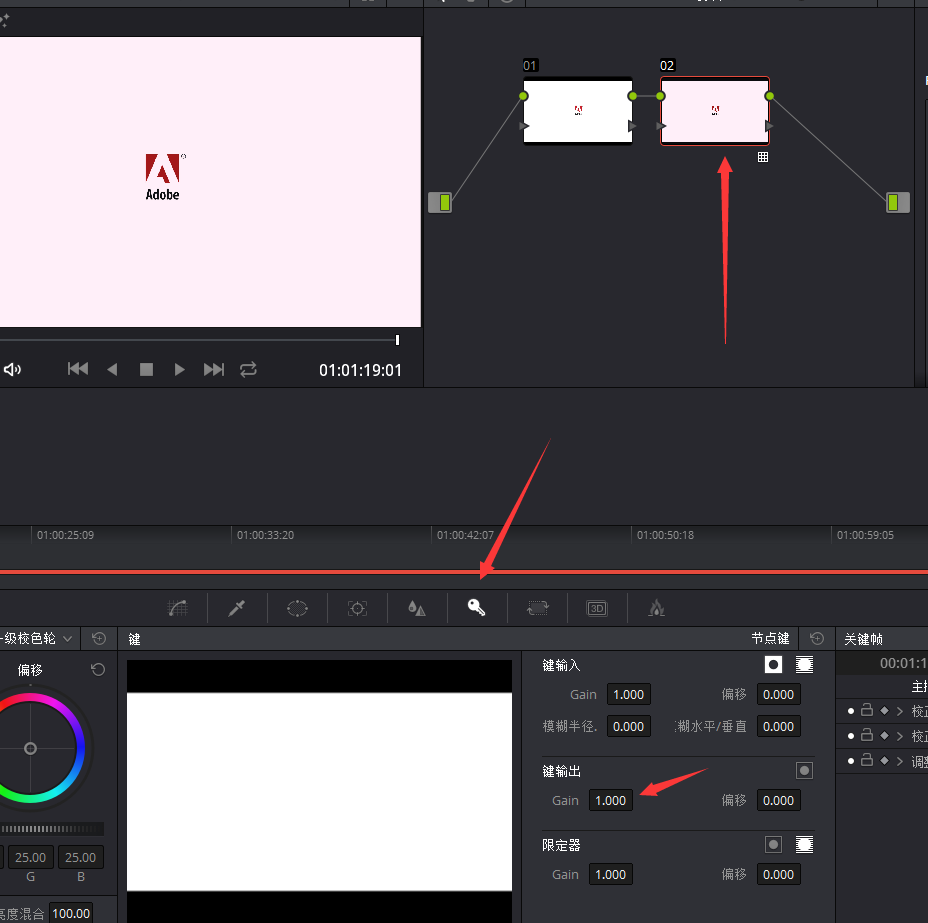Open the Power Window palette
928x923 pixels.
coord(297,608)
